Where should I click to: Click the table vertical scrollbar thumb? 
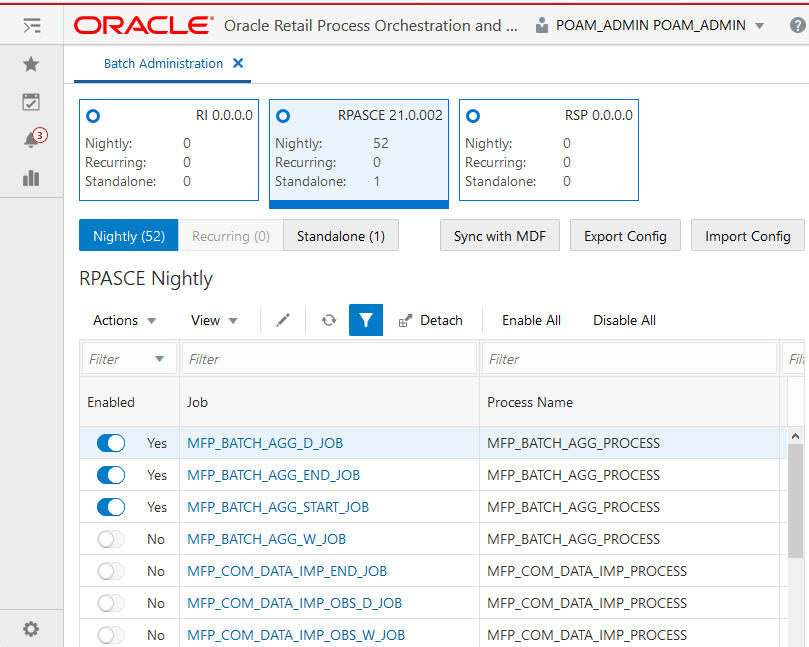click(x=796, y=500)
